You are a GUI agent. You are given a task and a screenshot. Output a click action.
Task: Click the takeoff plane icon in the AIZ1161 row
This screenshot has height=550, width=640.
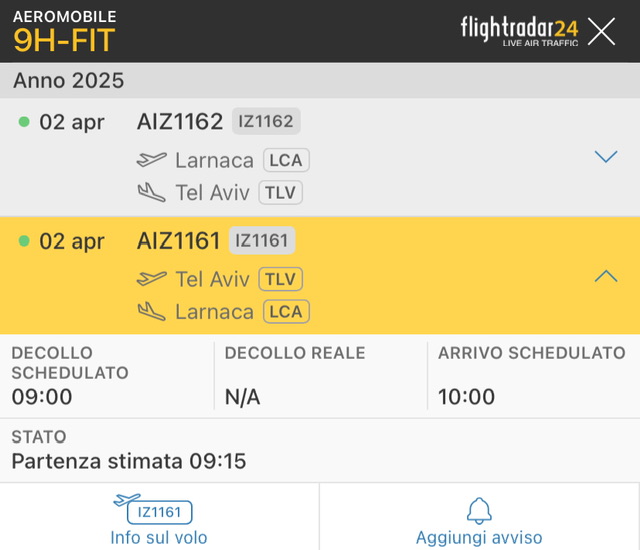(x=152, y=278)
